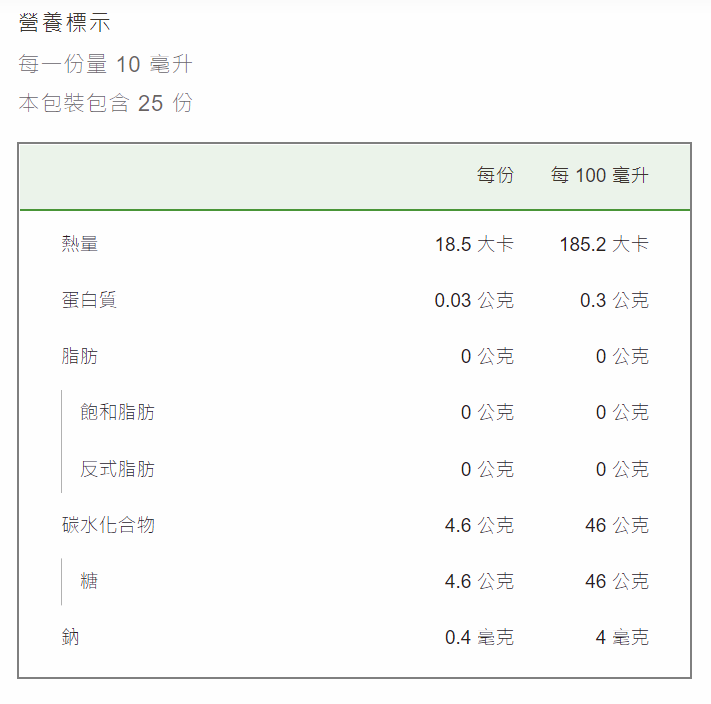Select the 鈉 row label

[x=70, y=637]
